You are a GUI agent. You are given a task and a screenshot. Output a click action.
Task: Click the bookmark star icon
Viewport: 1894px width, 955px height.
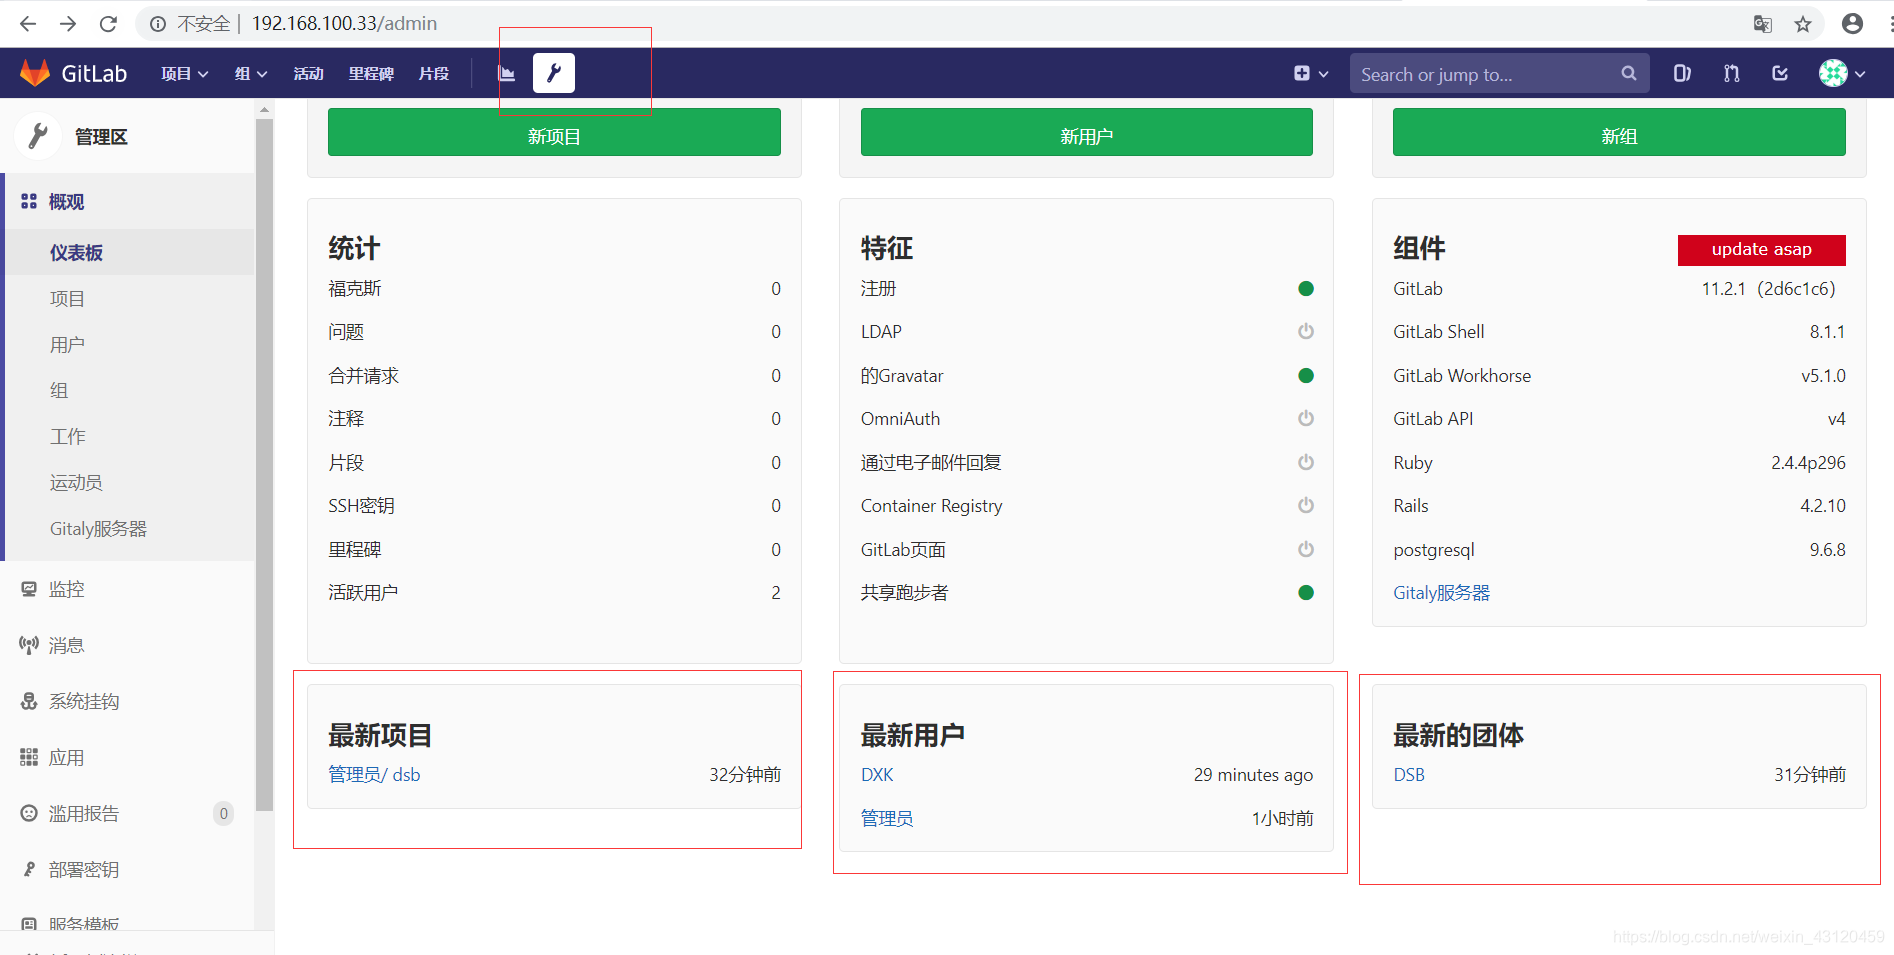pyautogui.click(x=1803, y=24)
